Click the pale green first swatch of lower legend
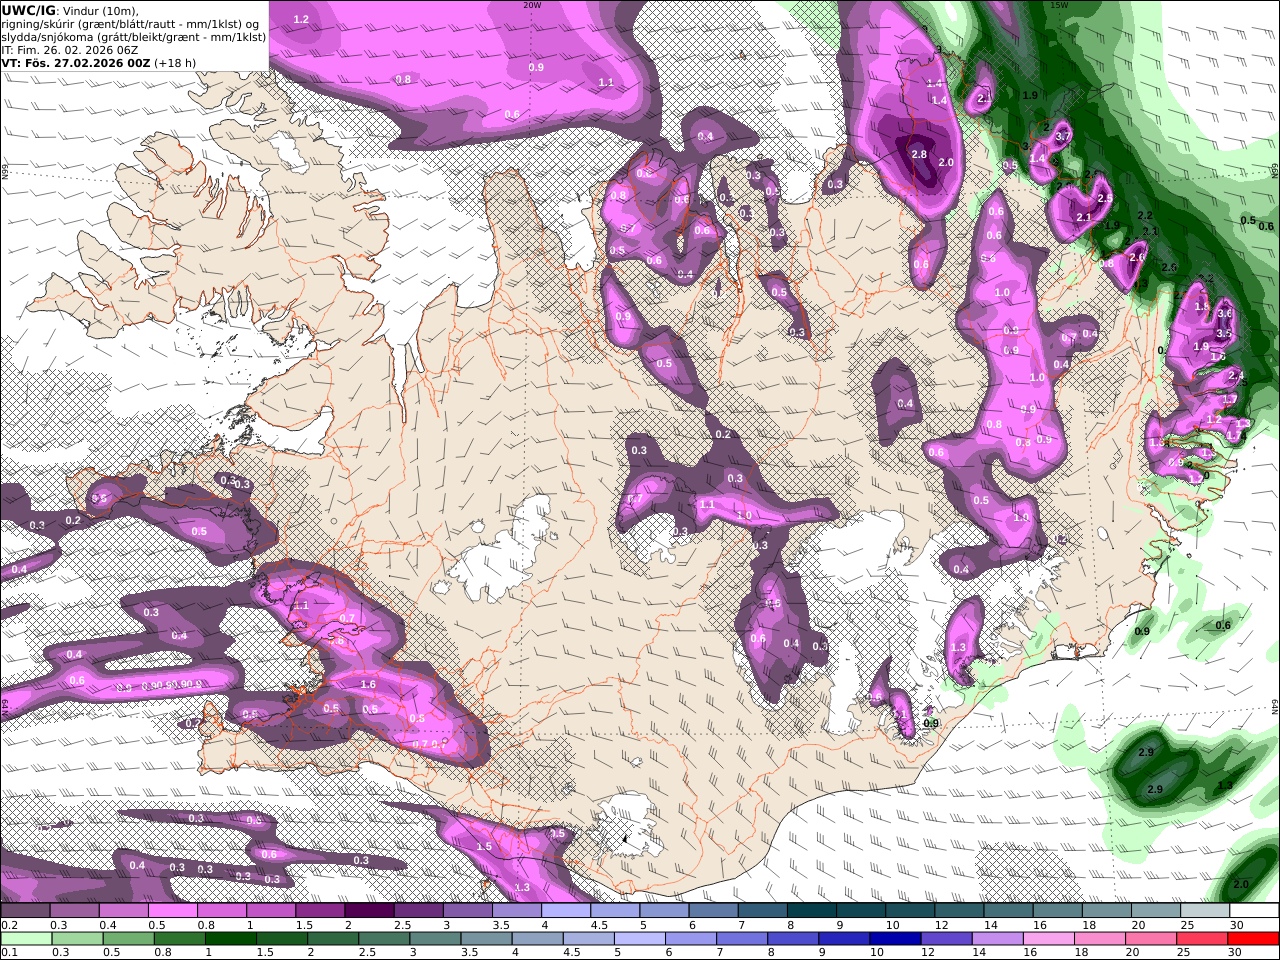The image size is (1280, 960). [26, 938]
